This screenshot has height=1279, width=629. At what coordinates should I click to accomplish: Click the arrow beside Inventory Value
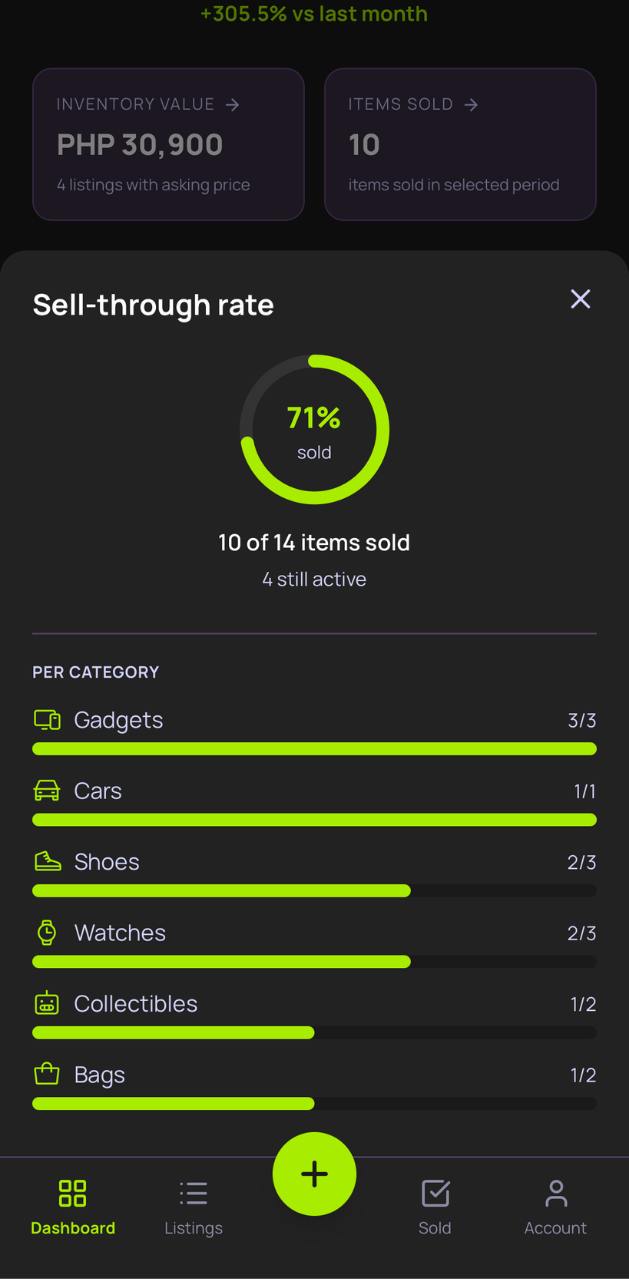233,104
